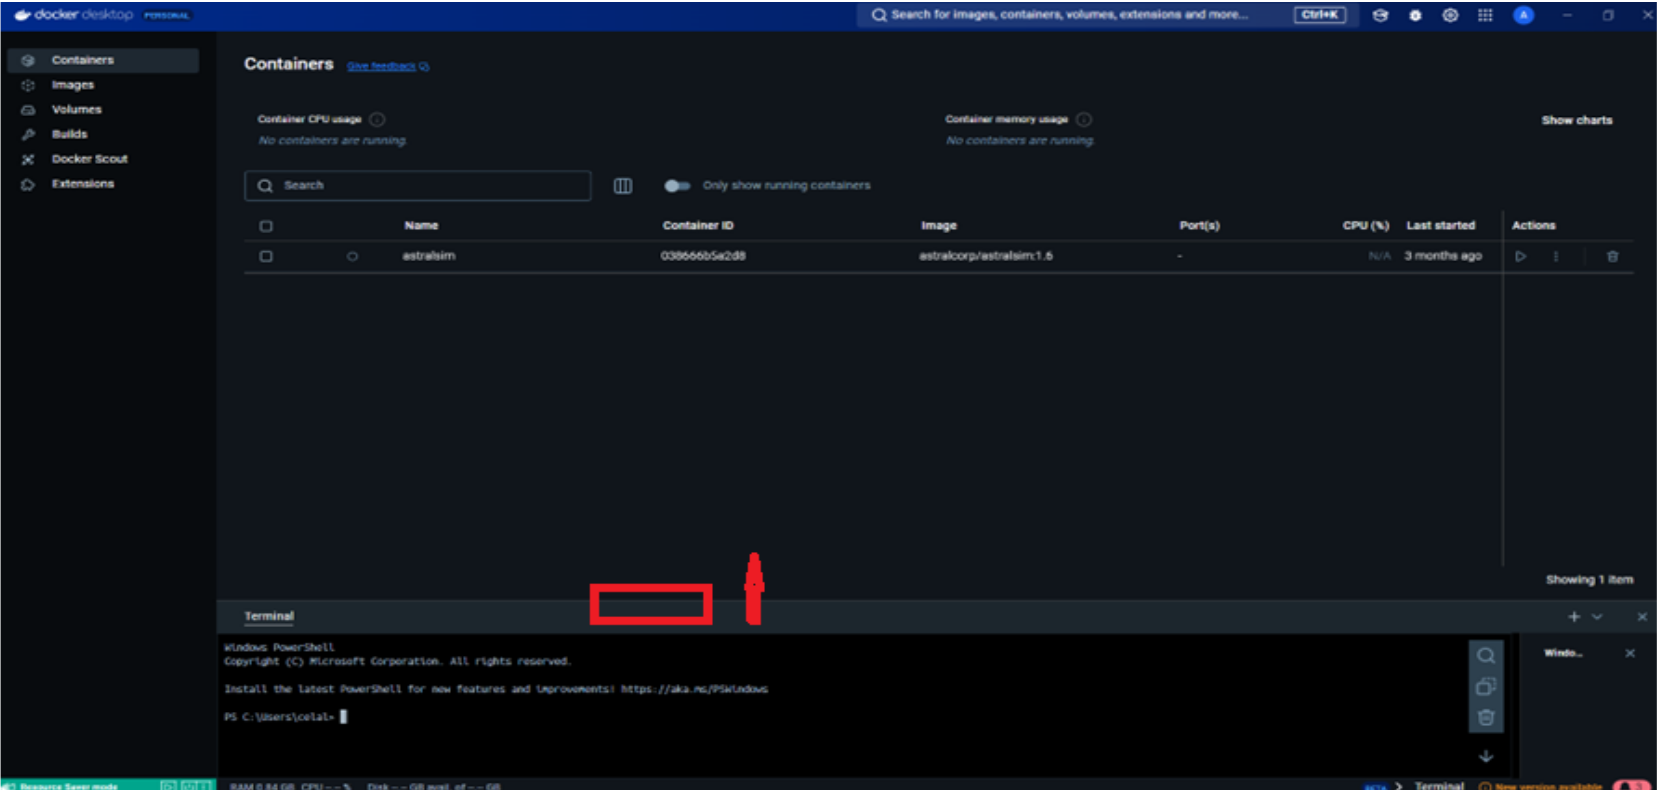Click the 3 months ago cell
The height and width of the screenshot is (790, 1657).
[x=1442, y=256]
